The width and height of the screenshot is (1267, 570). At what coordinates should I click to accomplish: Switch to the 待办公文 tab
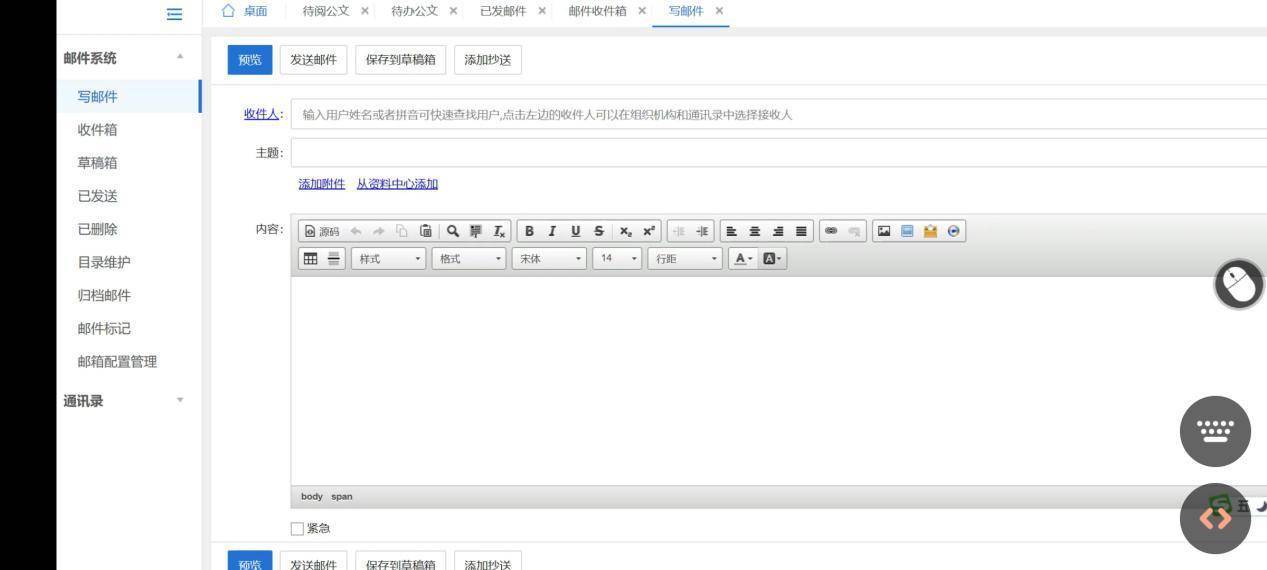coord(414,11)
